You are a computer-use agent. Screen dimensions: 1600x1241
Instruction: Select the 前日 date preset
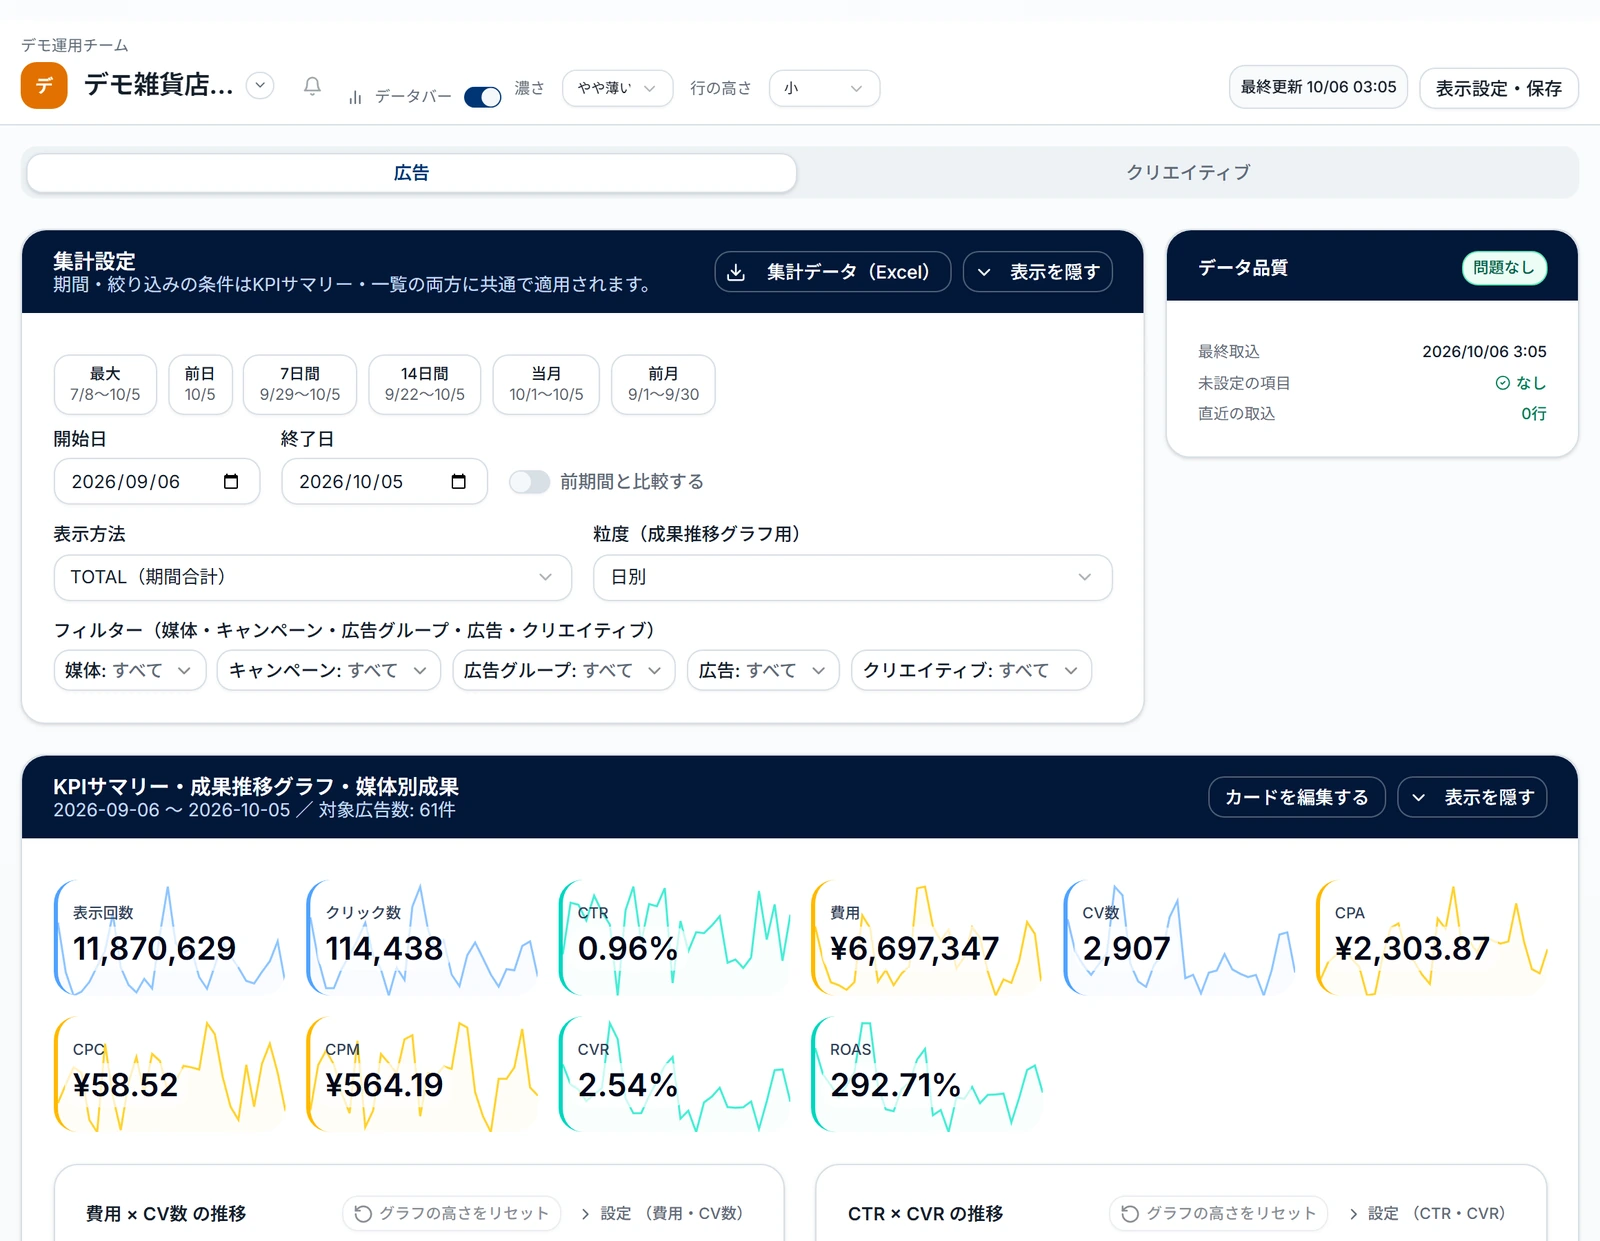(x=200, y=384)
